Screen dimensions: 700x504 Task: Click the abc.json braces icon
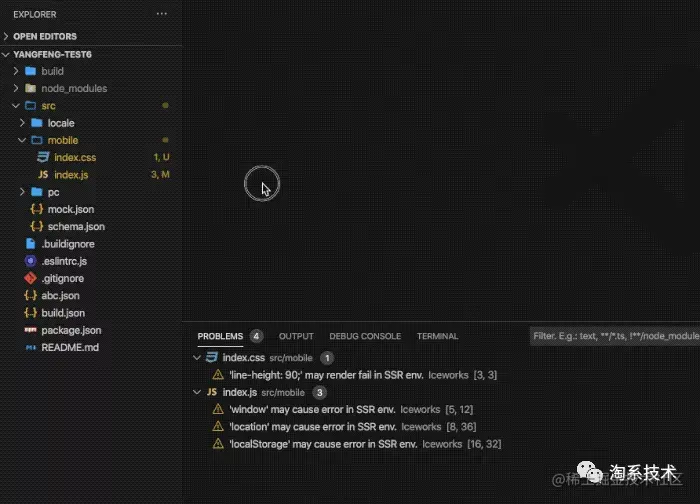pos(30,296)
